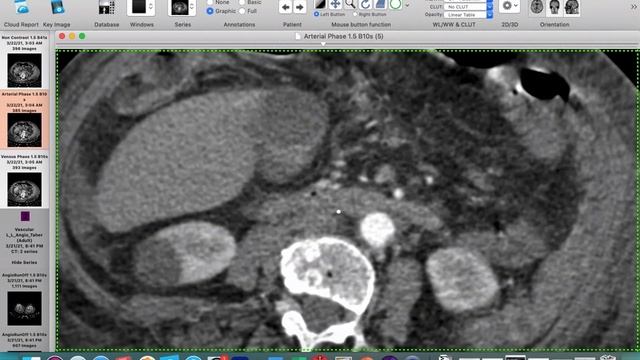Open the Series selector stepper arrows
Image resolution: width=640 pixels, height=360 pixels.
[x=192, y=7]
